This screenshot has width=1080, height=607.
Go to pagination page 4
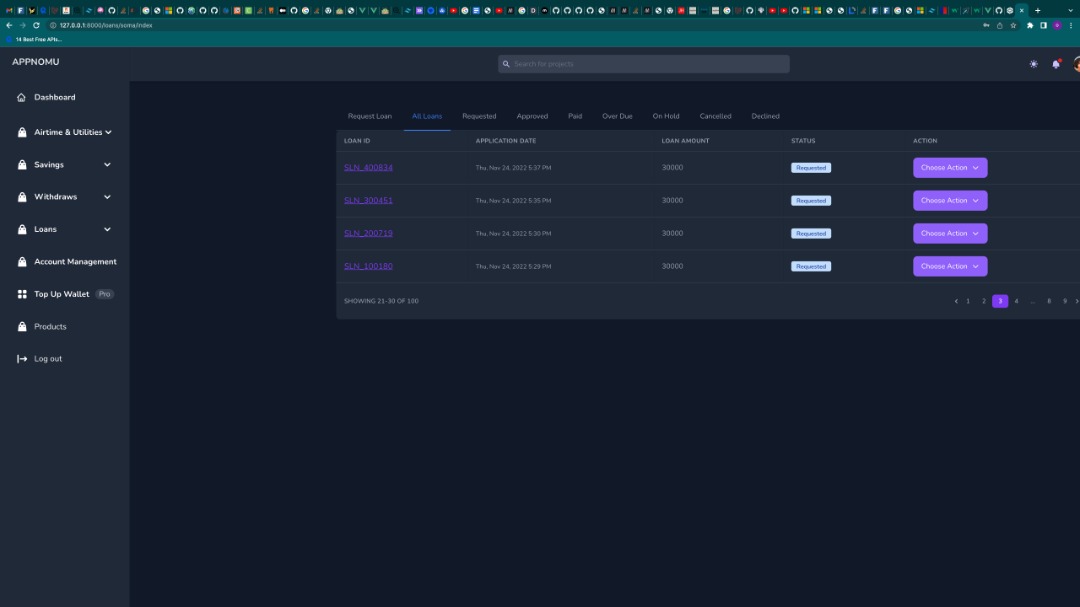point(1016,300)
